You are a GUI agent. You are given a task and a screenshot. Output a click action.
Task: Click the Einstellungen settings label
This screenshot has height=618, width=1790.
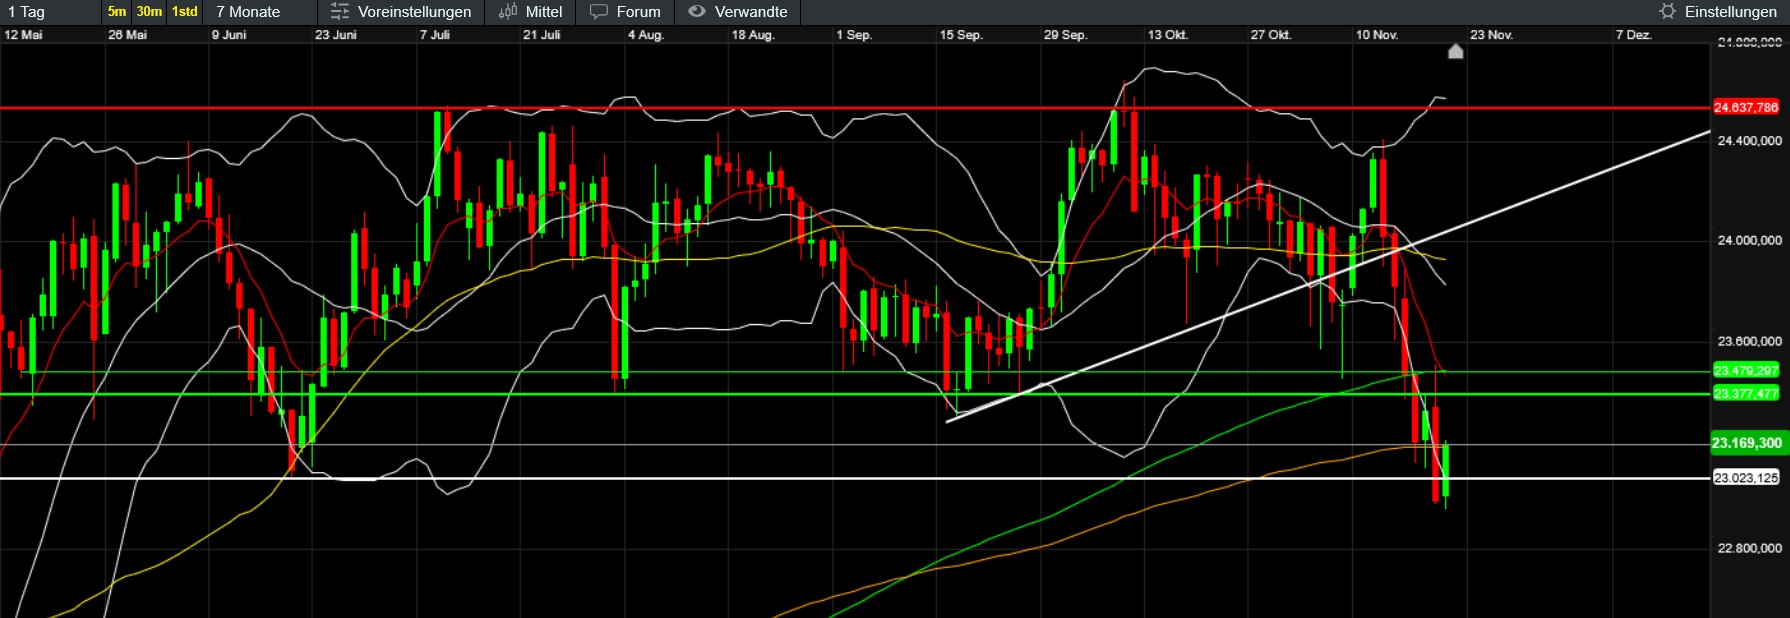pos(1730,12)
